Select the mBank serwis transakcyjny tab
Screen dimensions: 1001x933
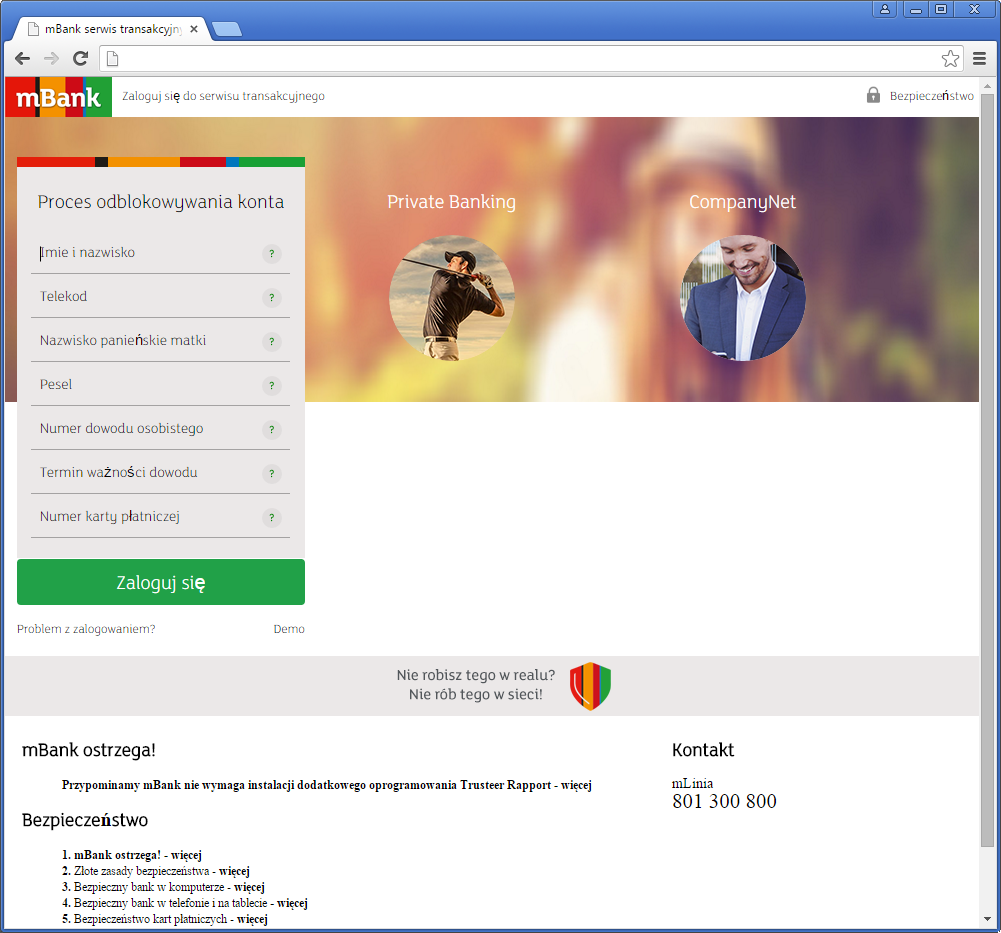(112, 29)
